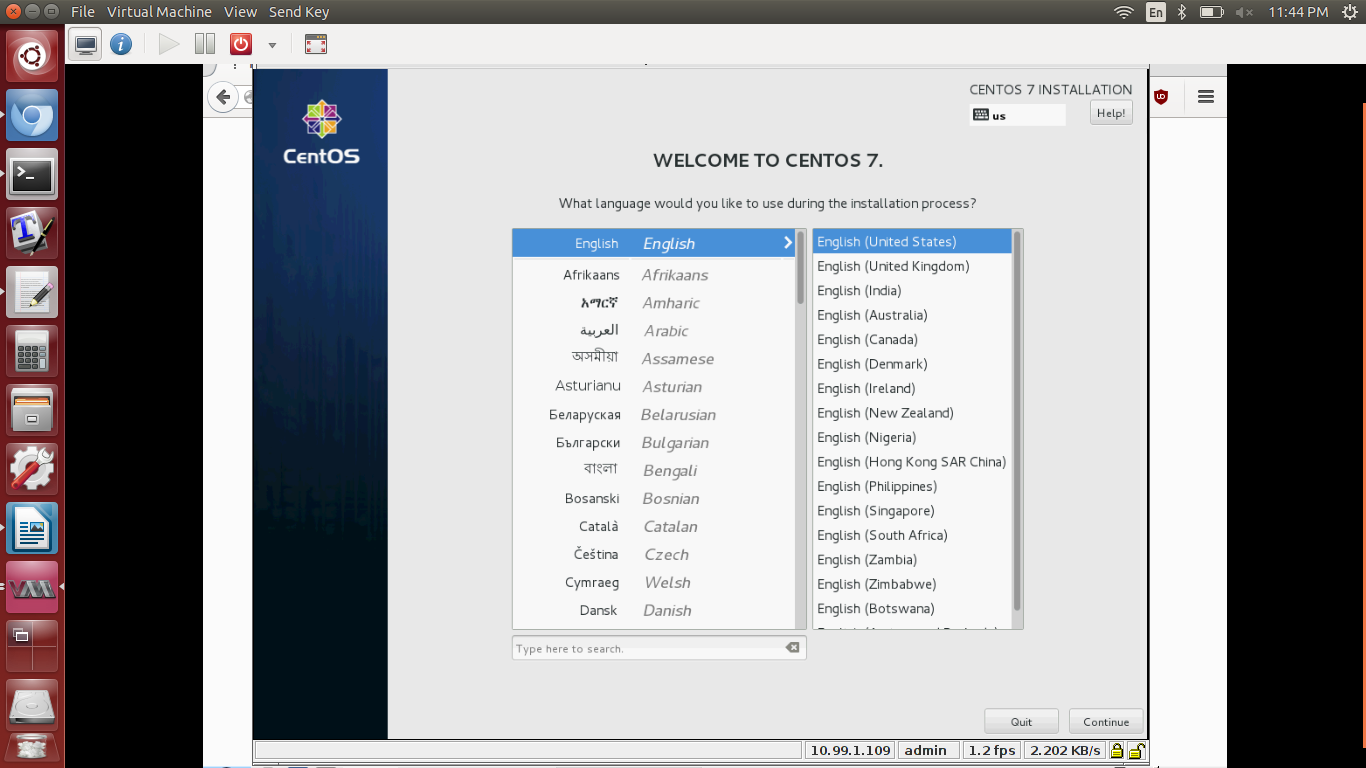Image resolution: width=1366 pixels, height=768 pixels.
Task: Select Amharic language
Action: click(654, 303)
